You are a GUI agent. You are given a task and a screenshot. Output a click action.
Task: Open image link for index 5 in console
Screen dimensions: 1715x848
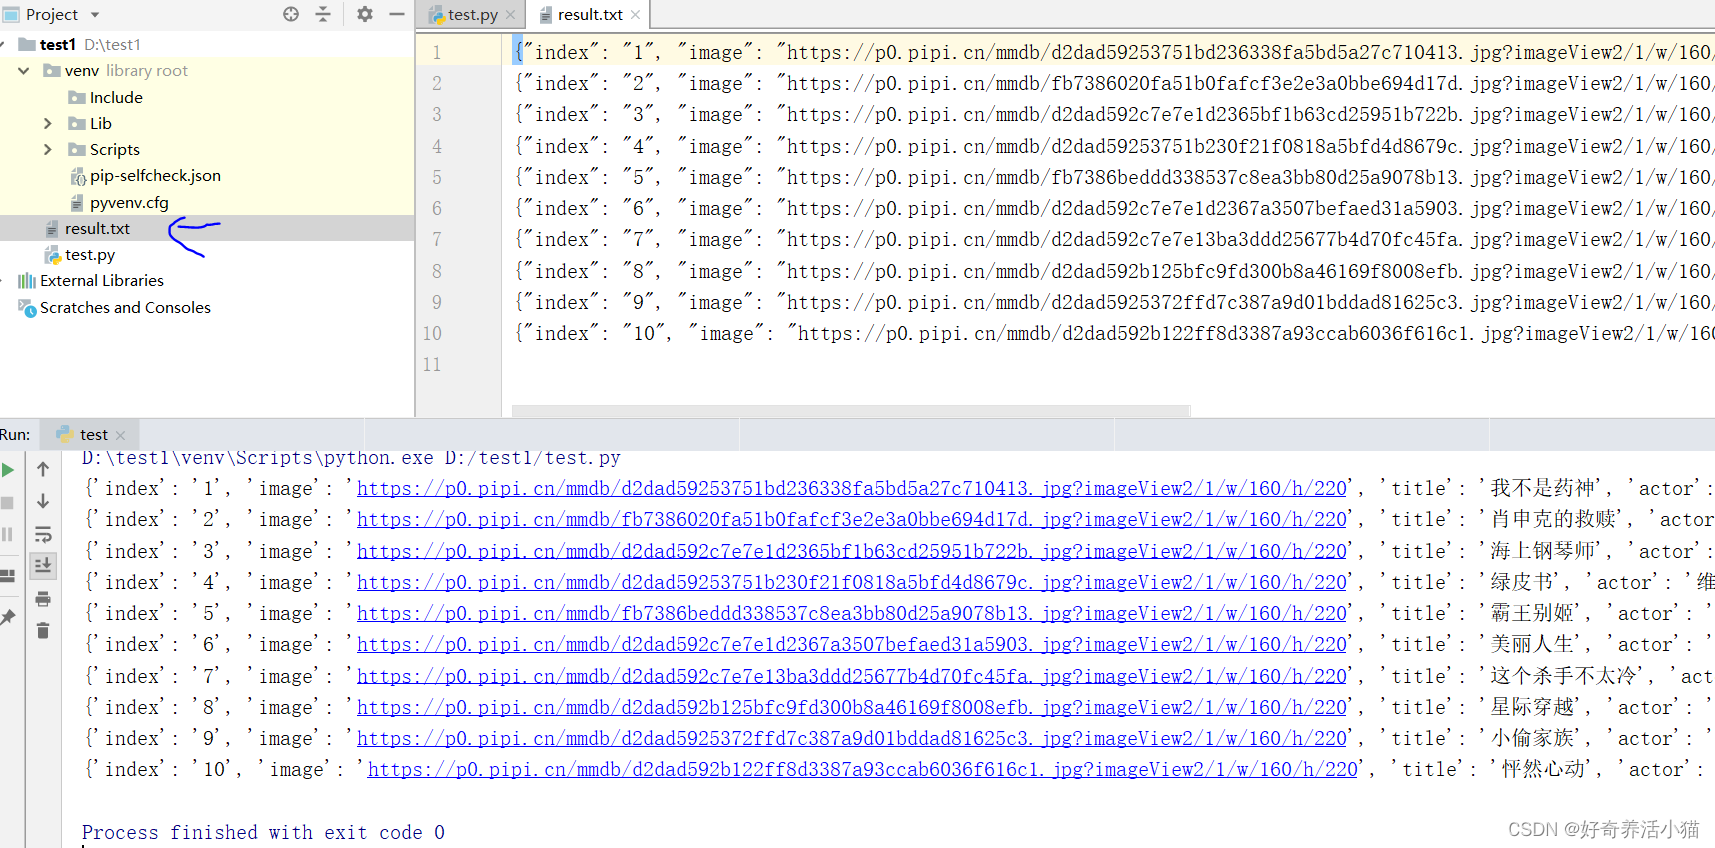click(852, 613)
